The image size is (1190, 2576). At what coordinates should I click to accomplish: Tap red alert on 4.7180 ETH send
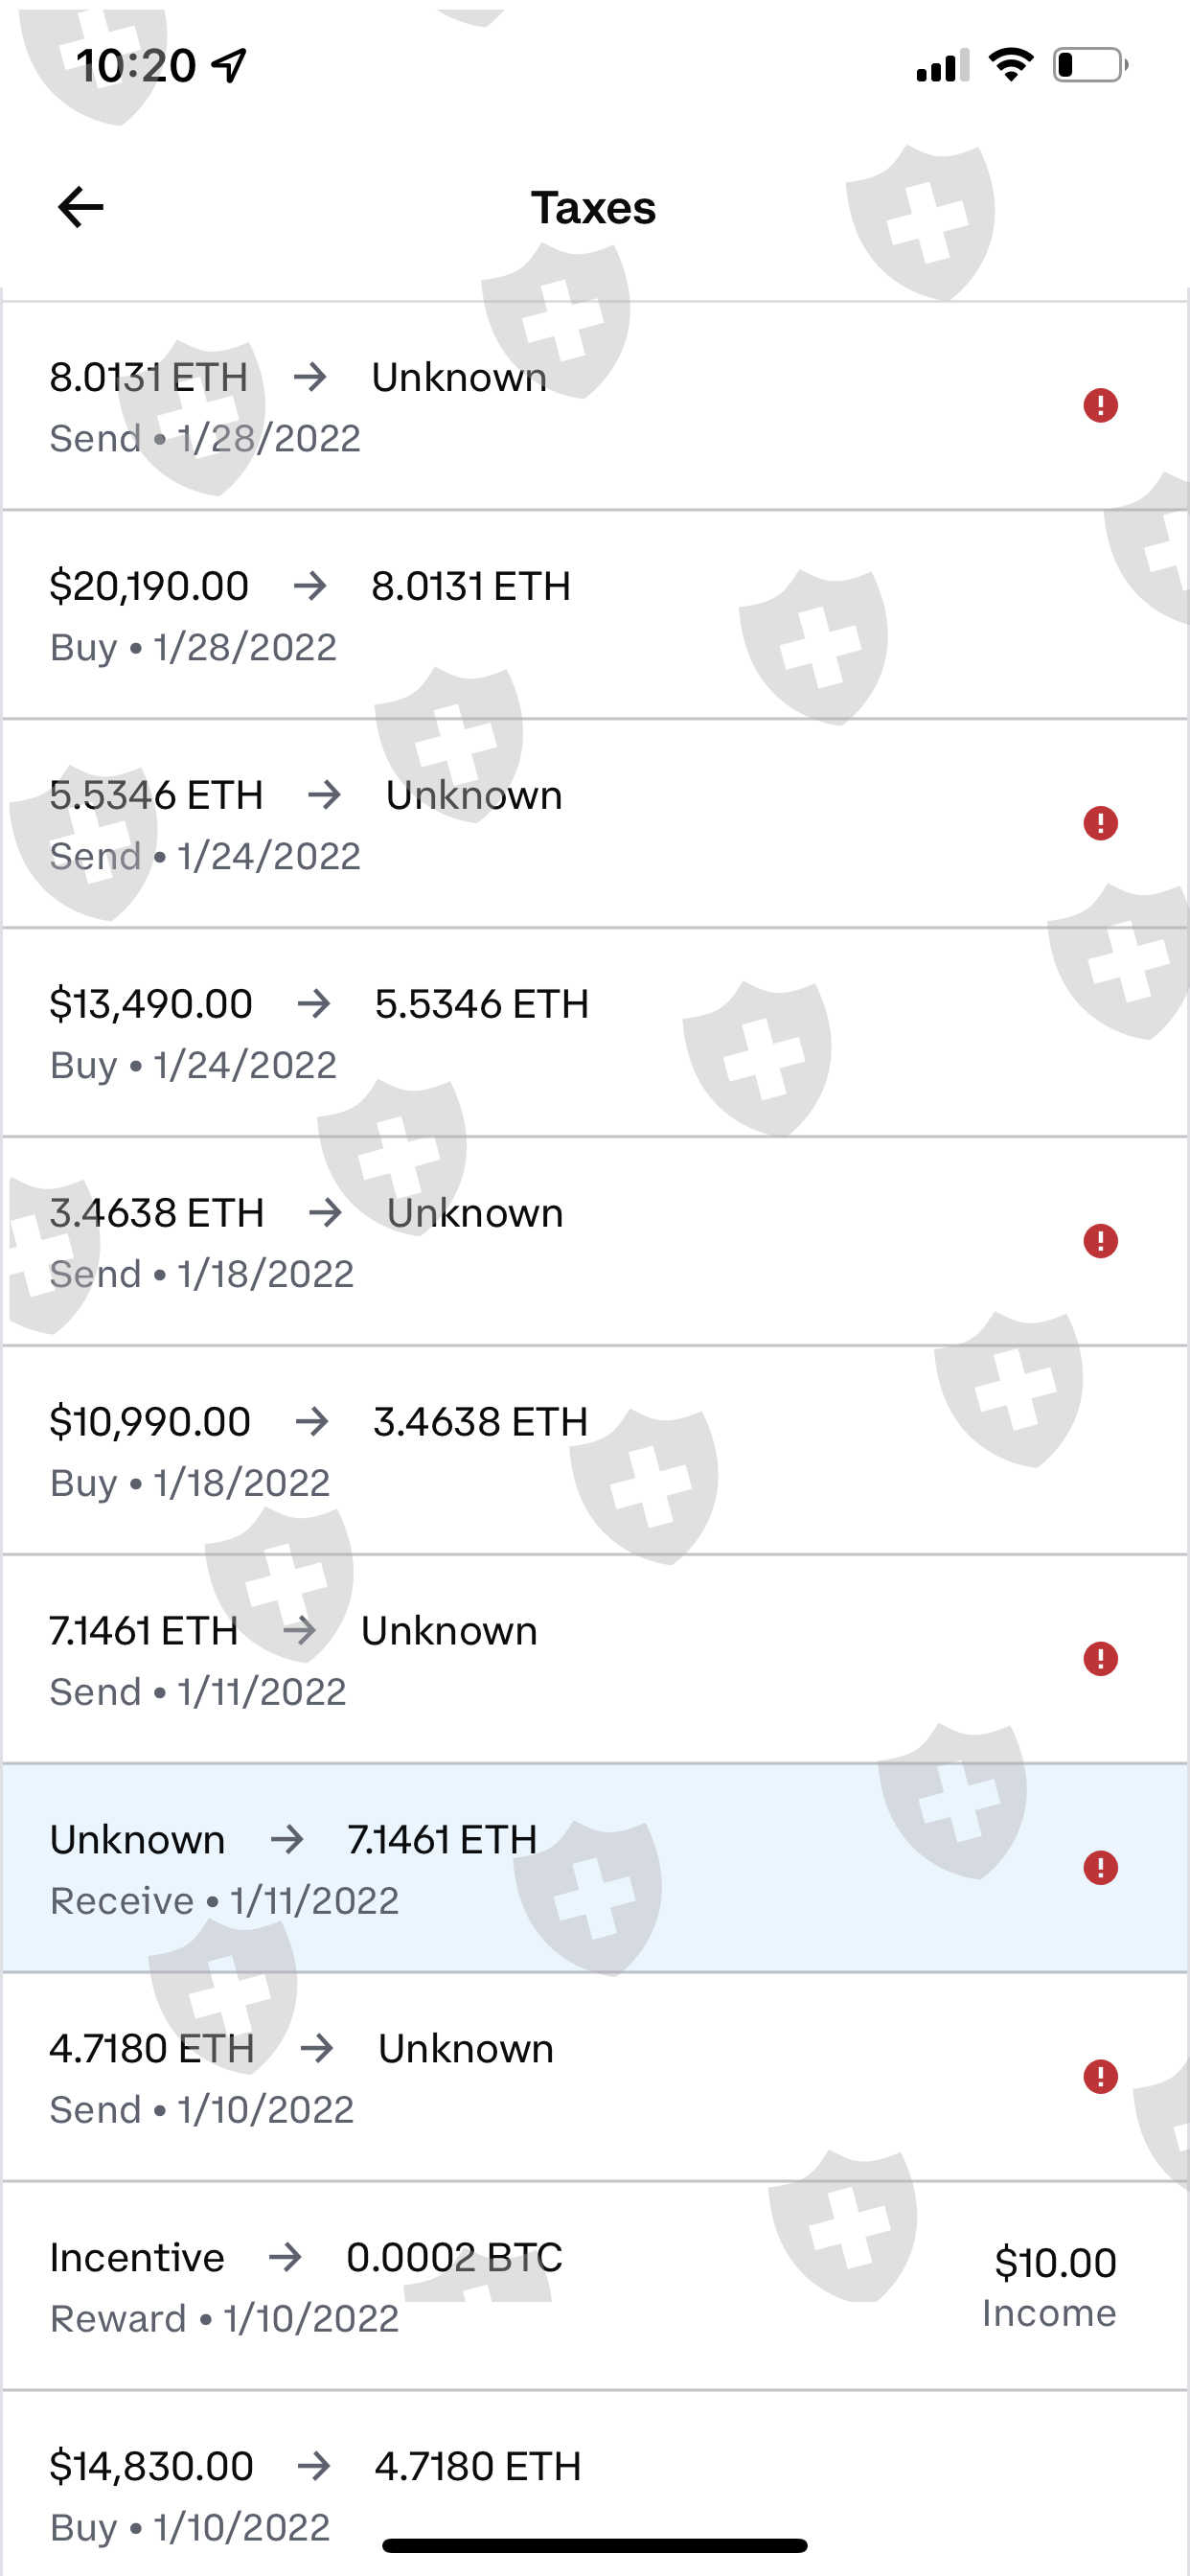coord(1100,2077)
